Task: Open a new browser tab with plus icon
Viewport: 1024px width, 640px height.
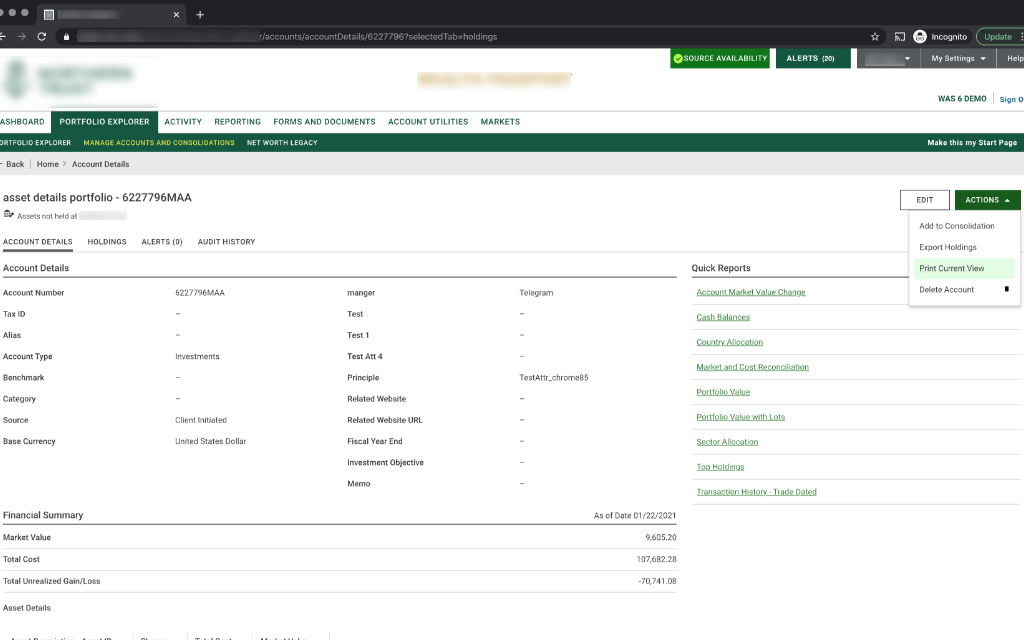Action: click(200, 14)
